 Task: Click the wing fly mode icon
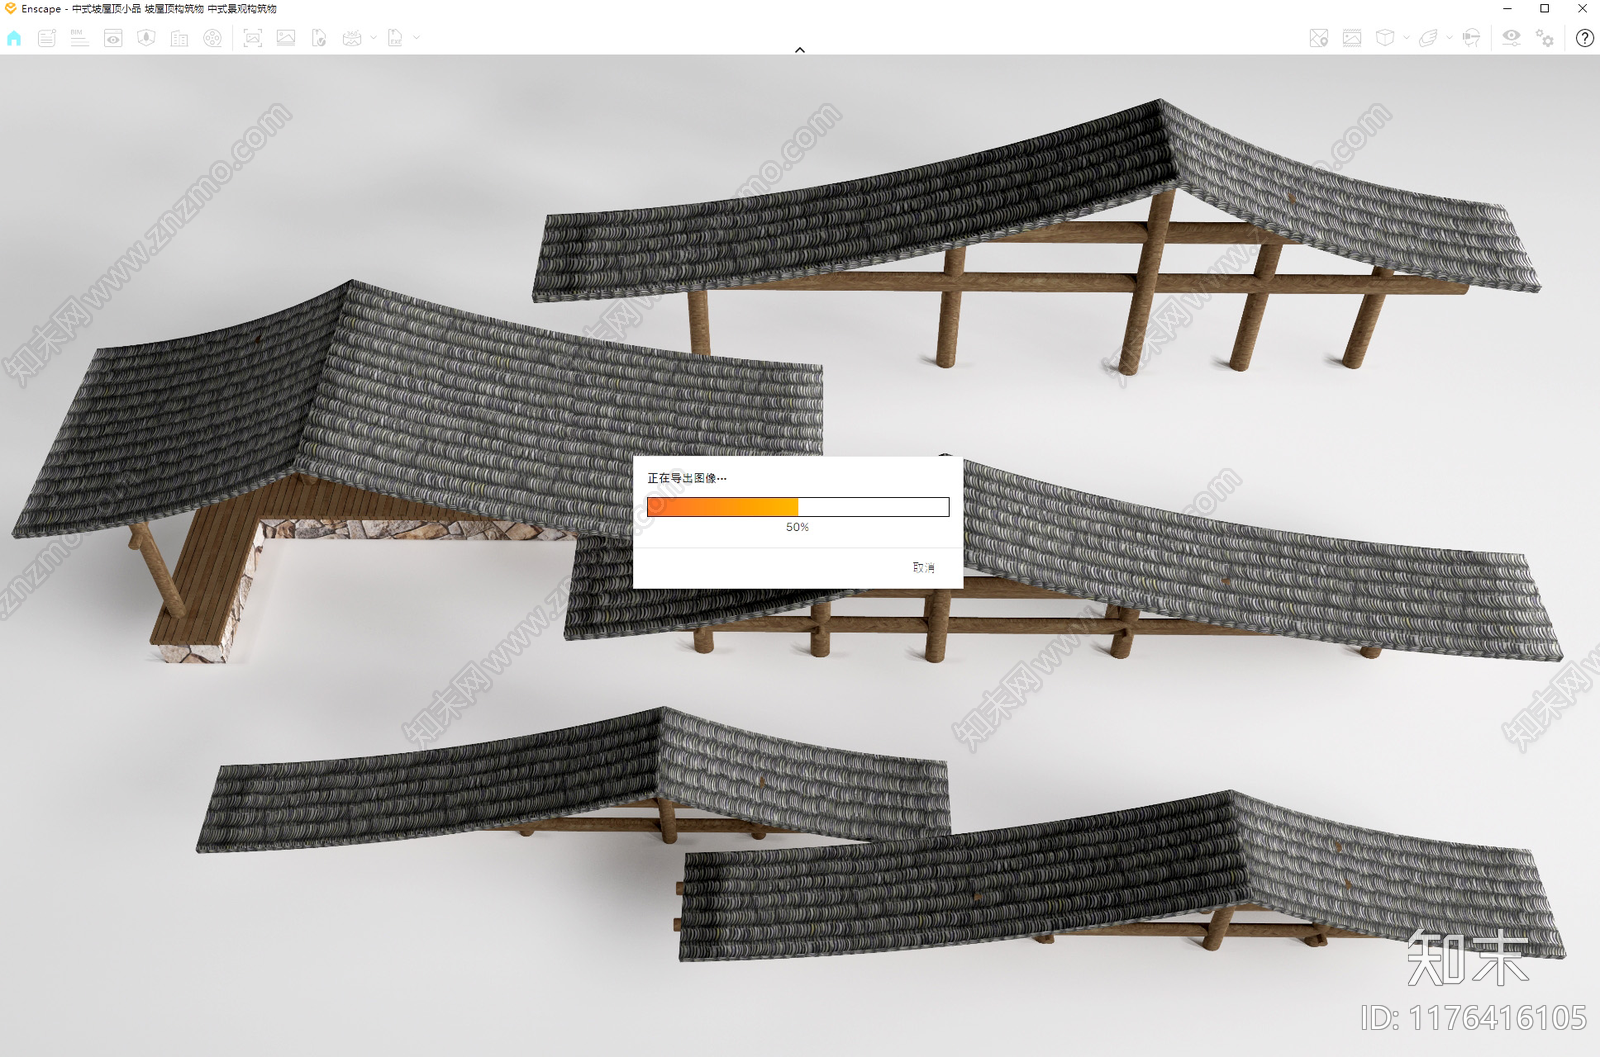pyautogui.click(x=1428, y=38)
